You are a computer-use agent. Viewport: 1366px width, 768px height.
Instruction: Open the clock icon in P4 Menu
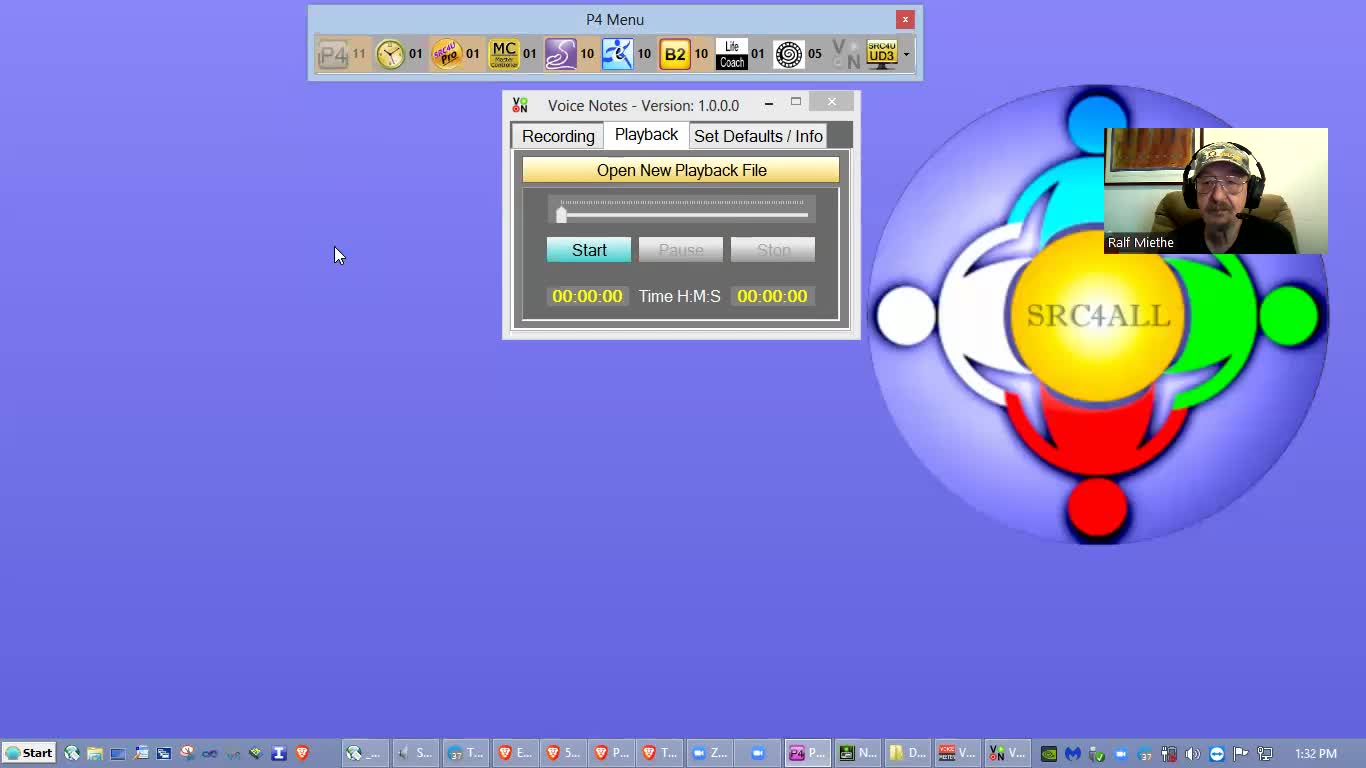click(390, 54)
